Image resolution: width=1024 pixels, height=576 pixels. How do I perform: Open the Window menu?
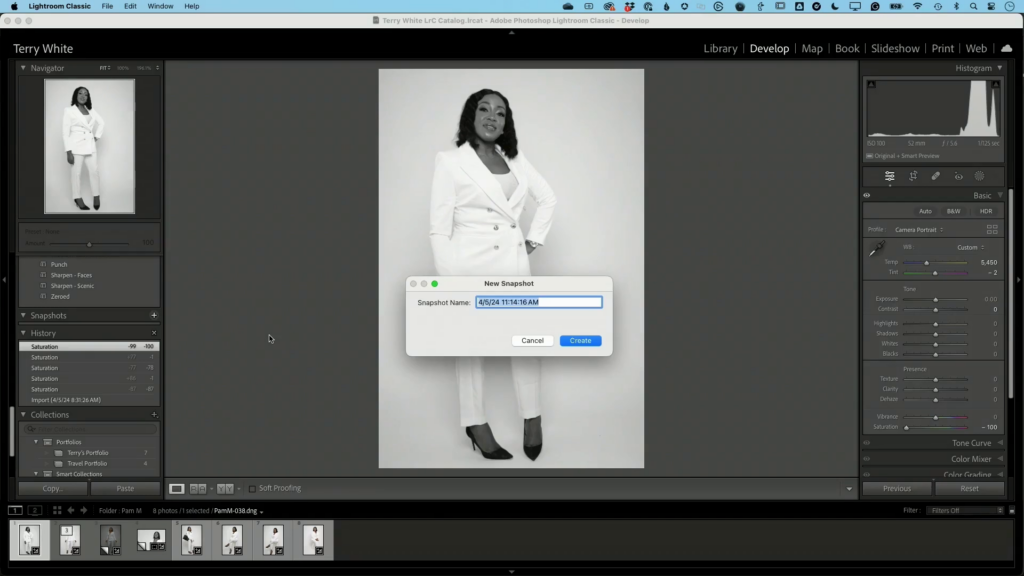coord(160,7)
